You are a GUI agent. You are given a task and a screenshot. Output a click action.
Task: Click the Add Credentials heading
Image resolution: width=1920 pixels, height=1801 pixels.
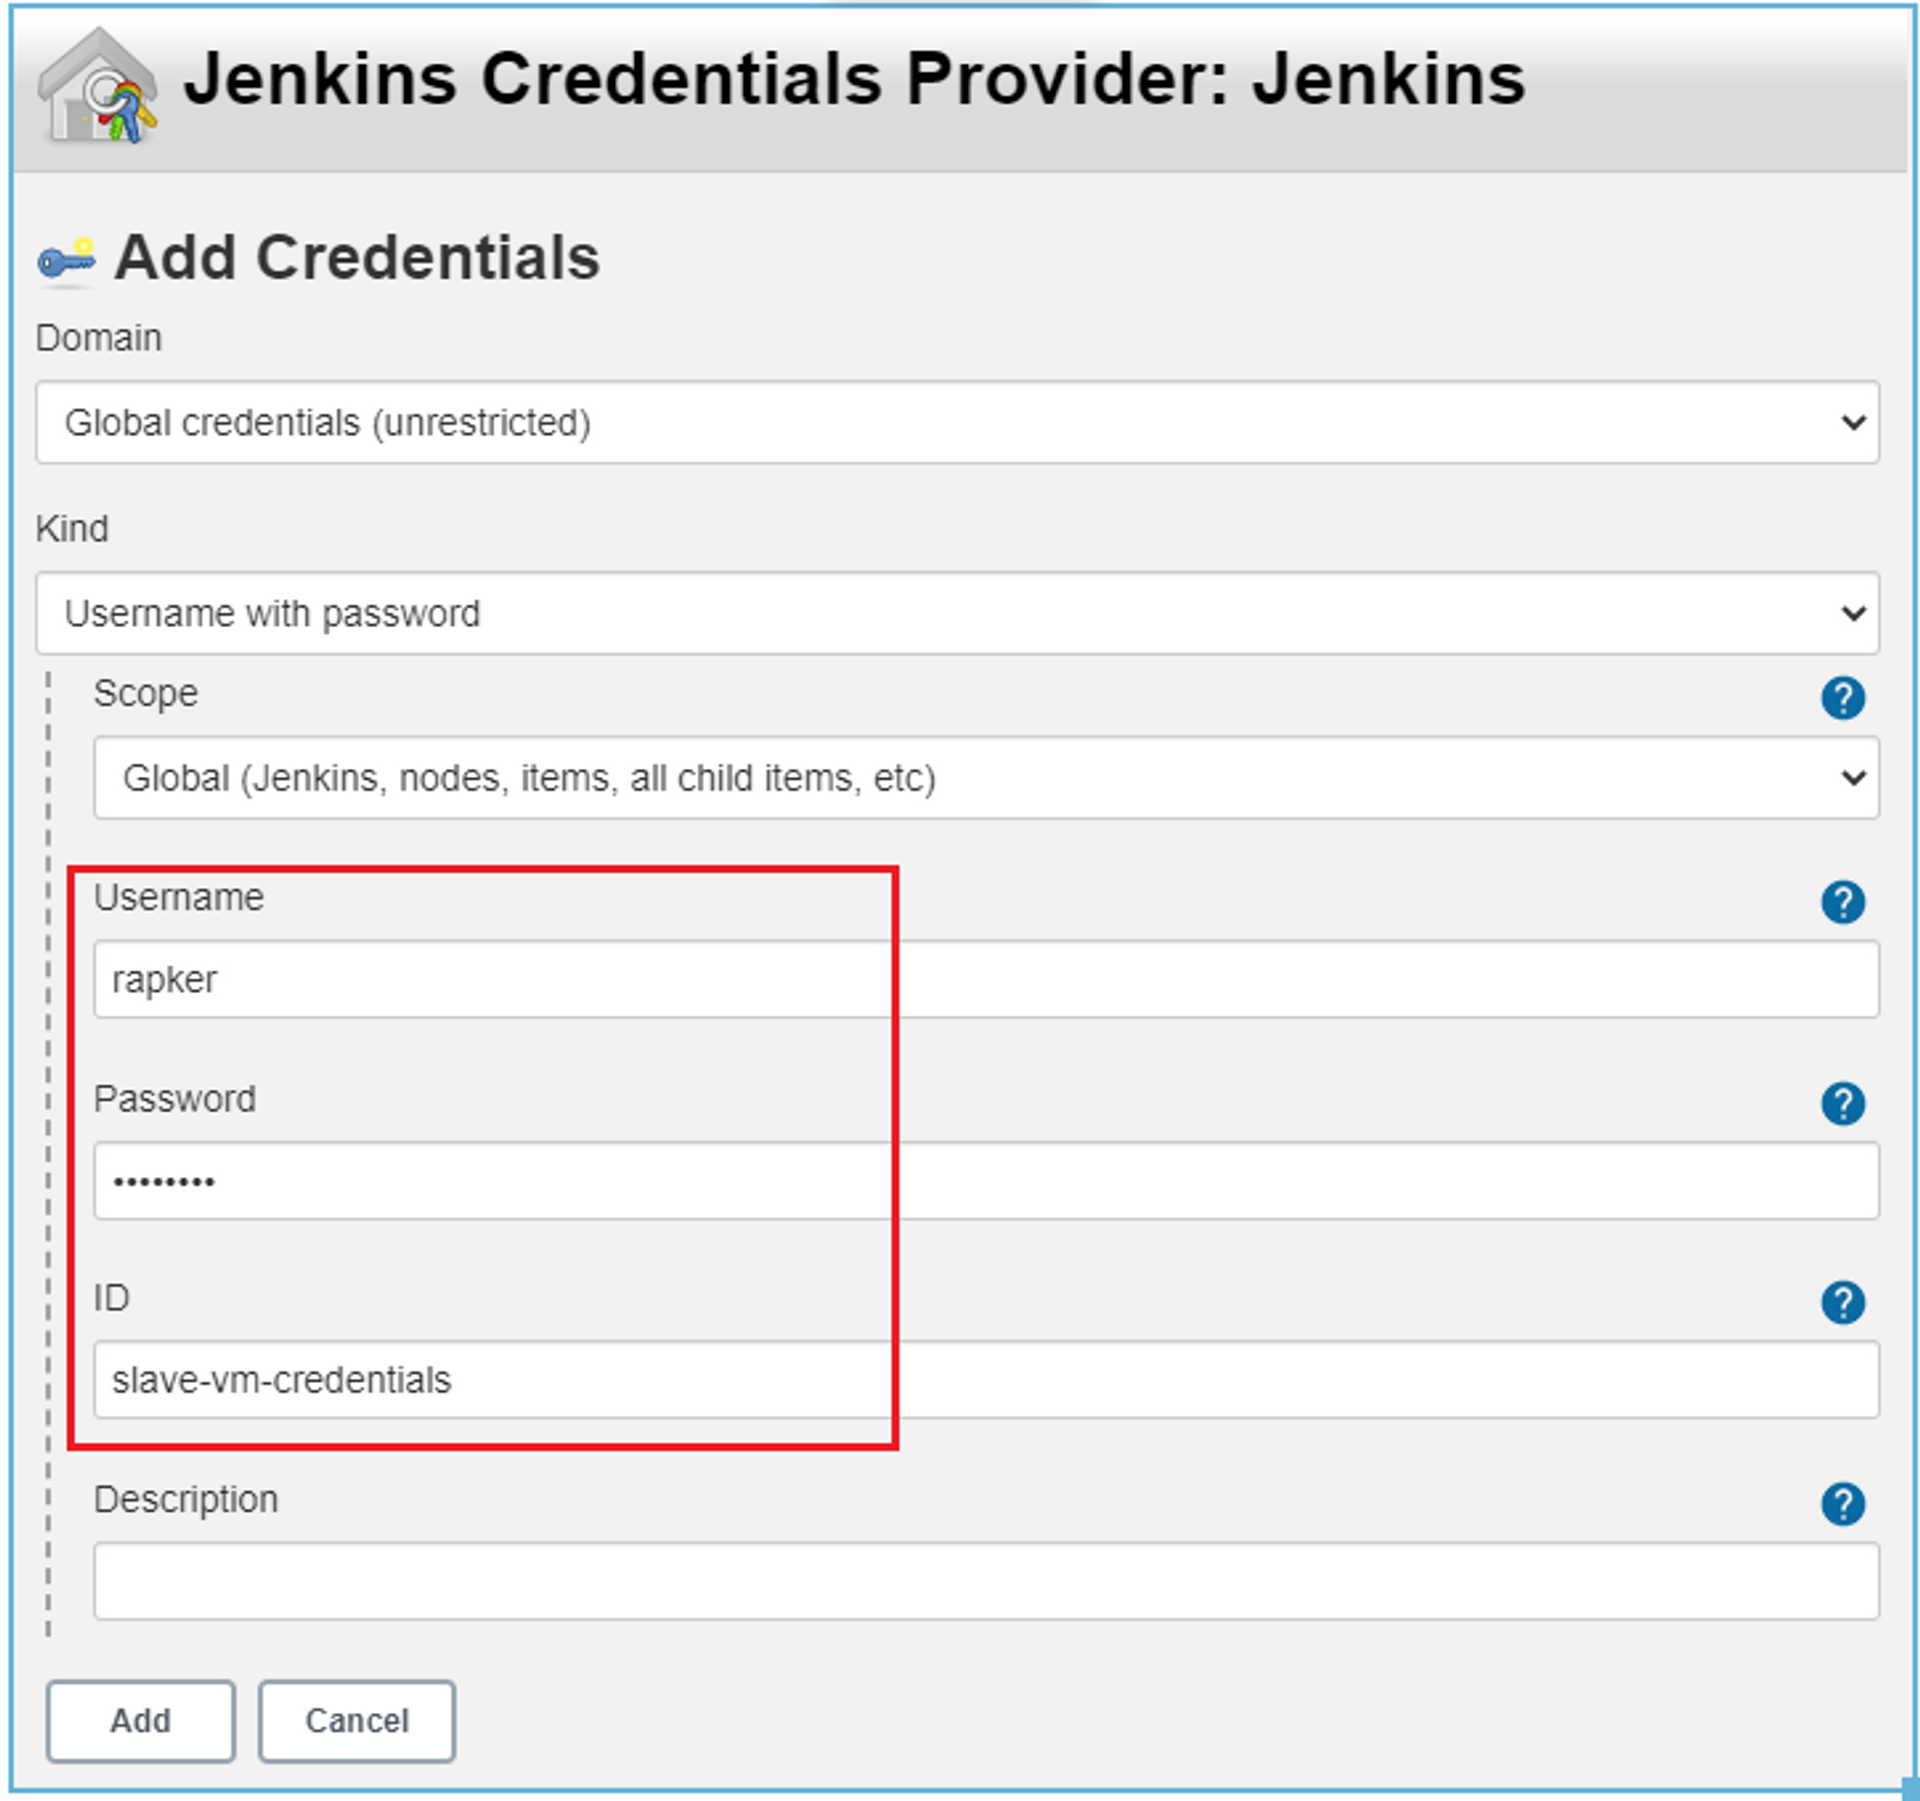[357, 258]
